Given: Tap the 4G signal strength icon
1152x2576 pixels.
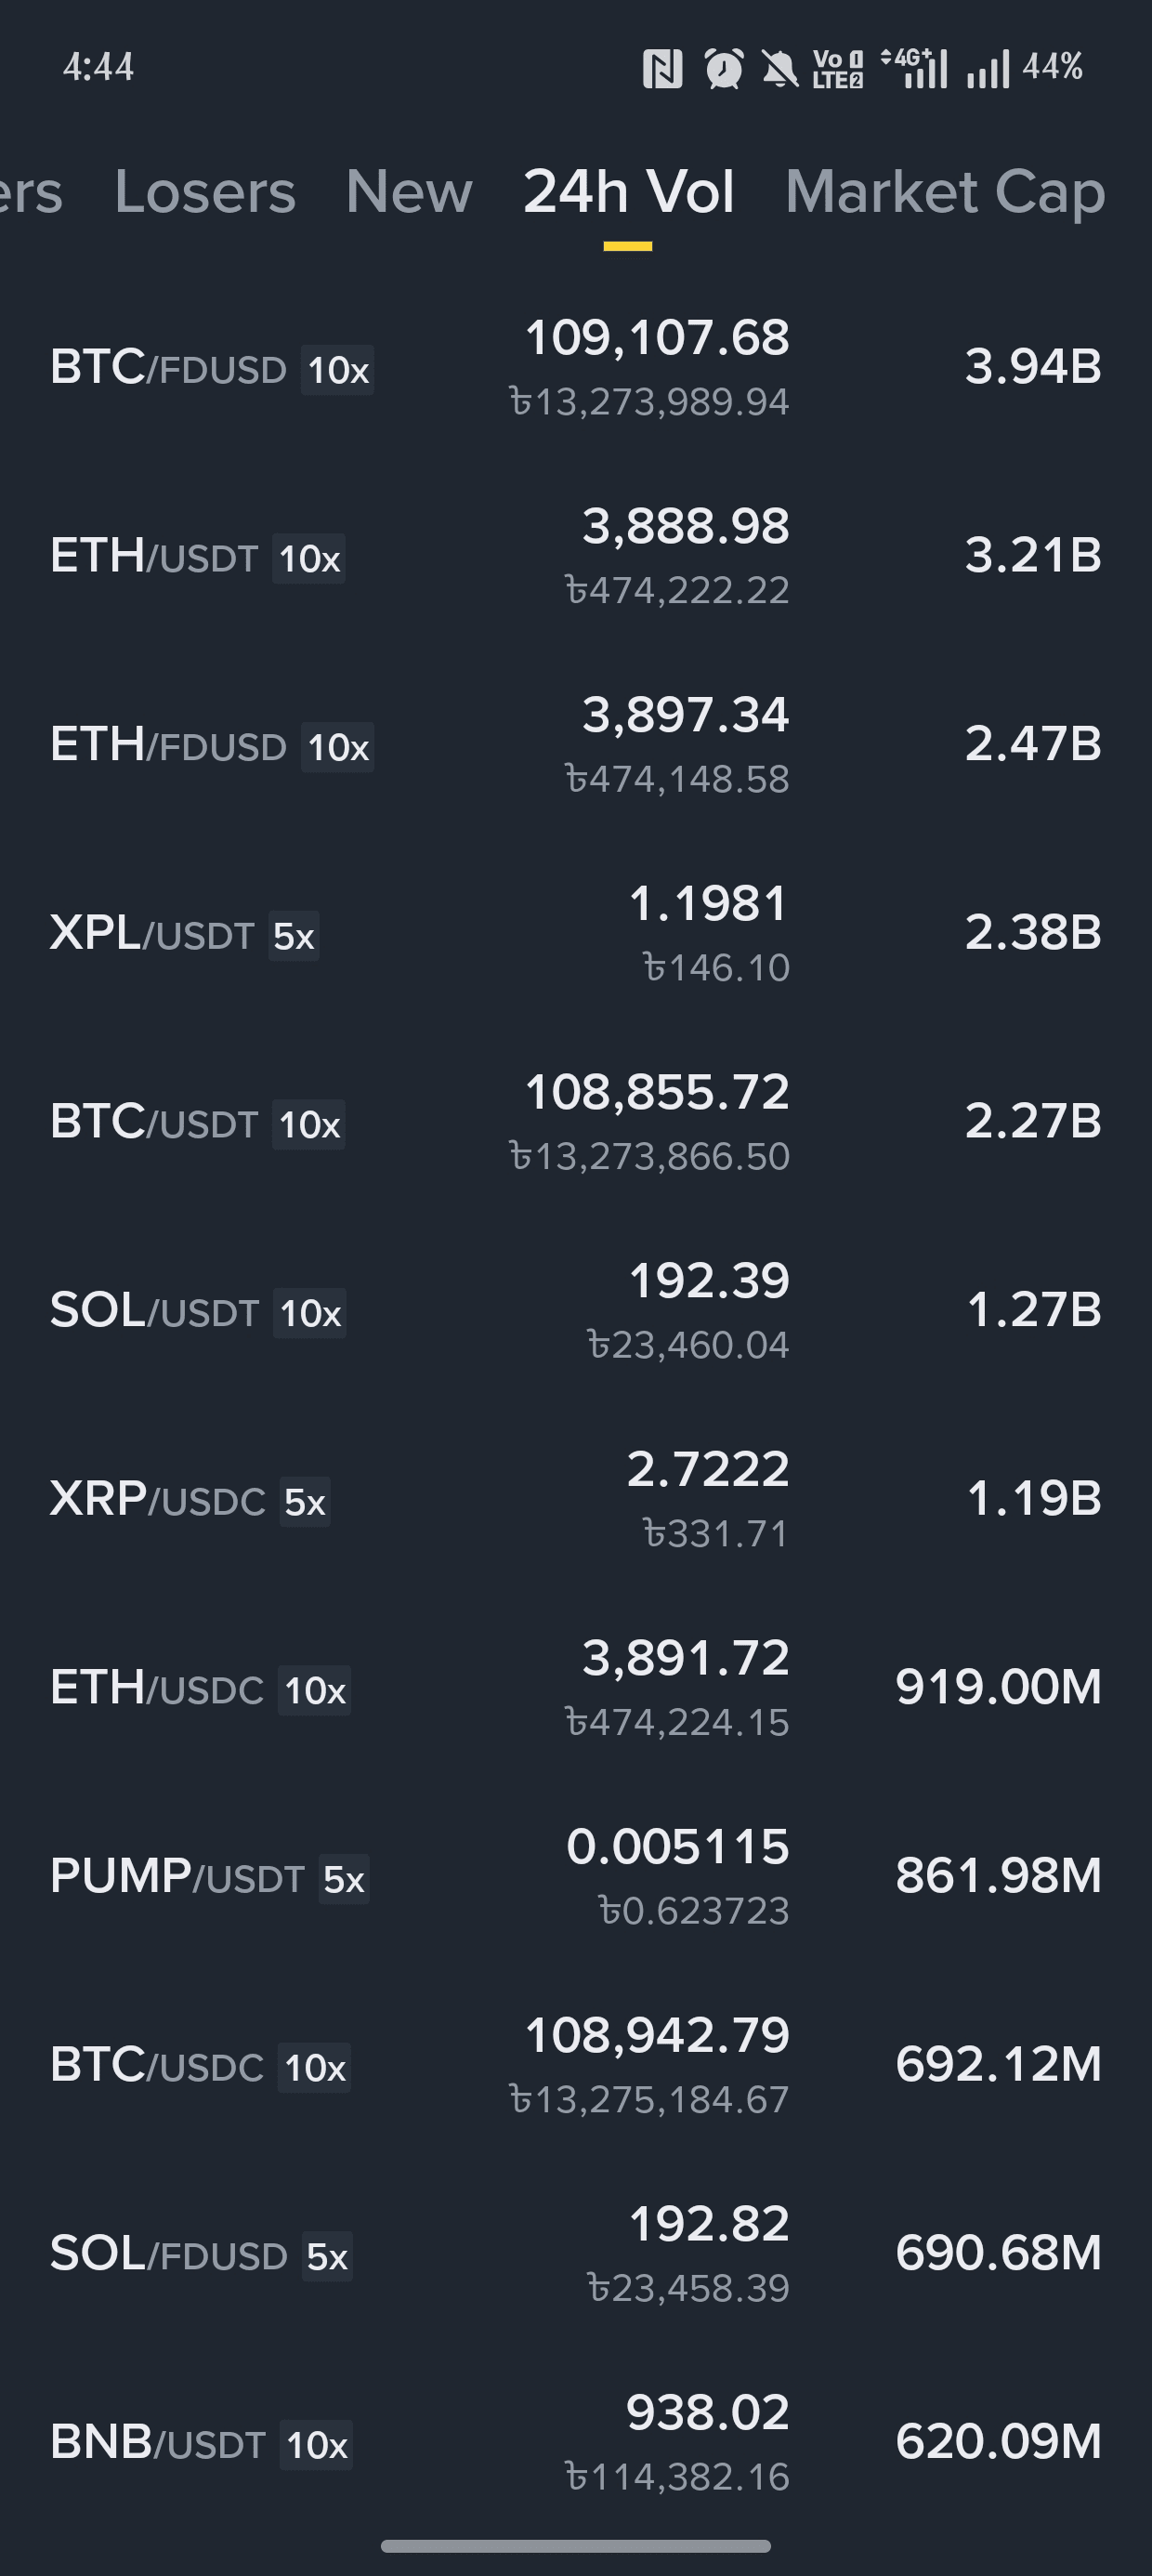Looking at the screenshot, I should pos(914,69).
